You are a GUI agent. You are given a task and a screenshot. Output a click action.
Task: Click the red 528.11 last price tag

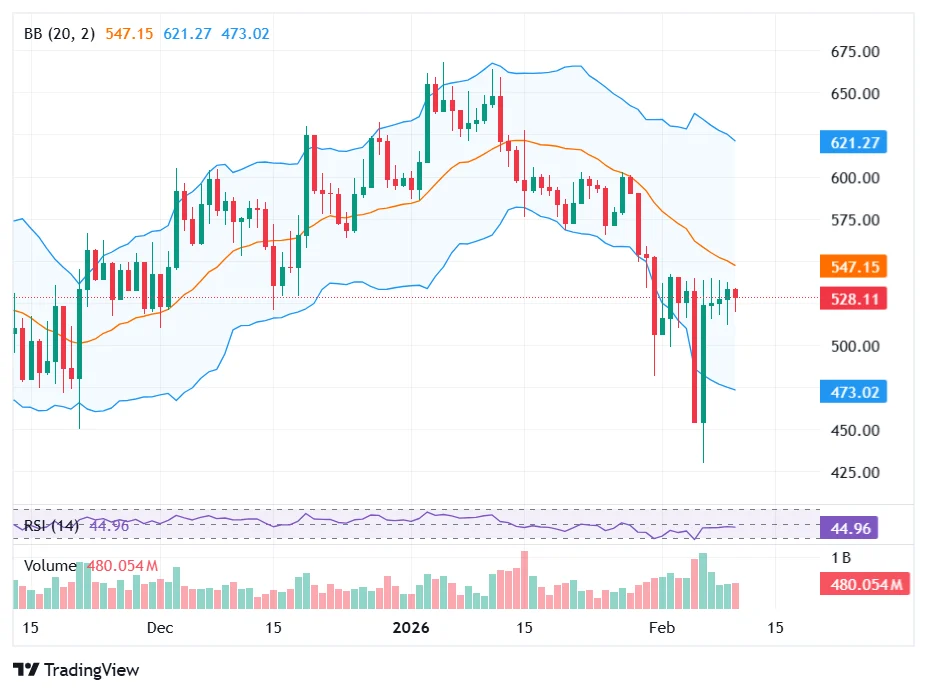[852, 299]
